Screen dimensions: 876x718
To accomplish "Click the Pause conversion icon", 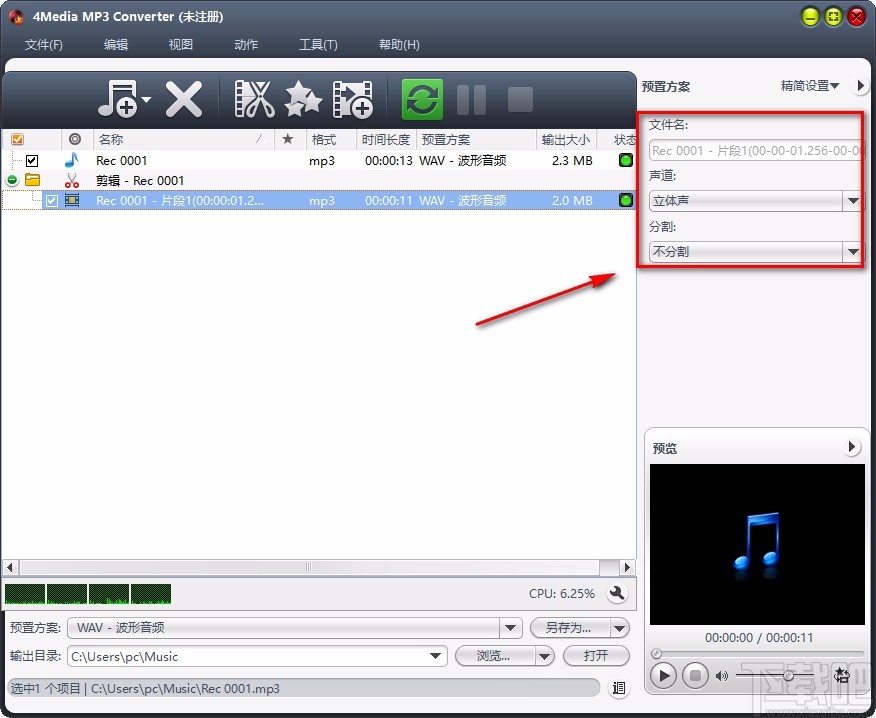I will coord(470,99).
